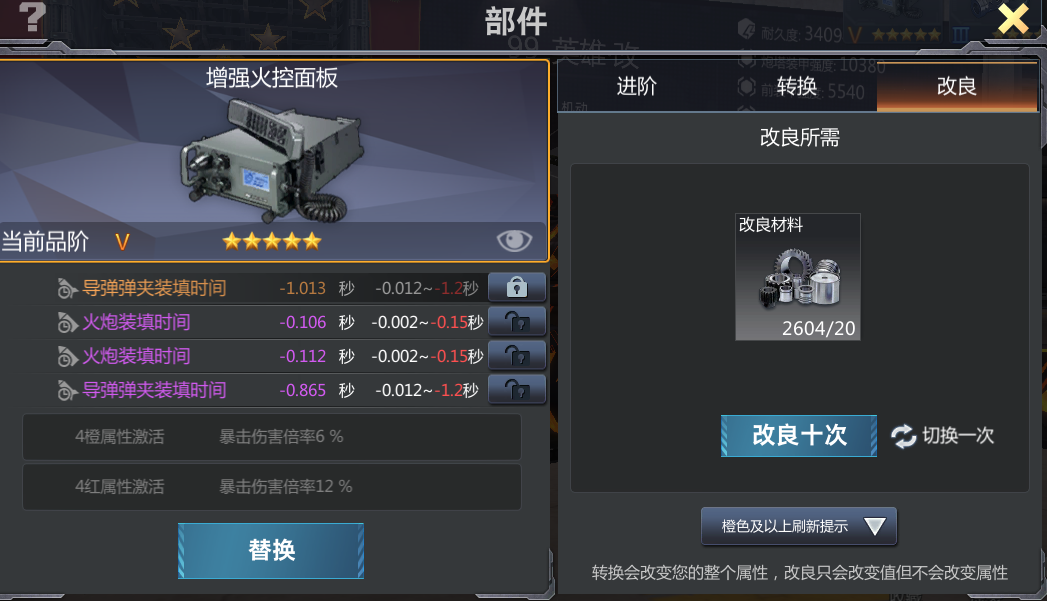1047x601 pixels.
Task: Click the 改良材料 gears thumbnail
Action: point(798,276)
